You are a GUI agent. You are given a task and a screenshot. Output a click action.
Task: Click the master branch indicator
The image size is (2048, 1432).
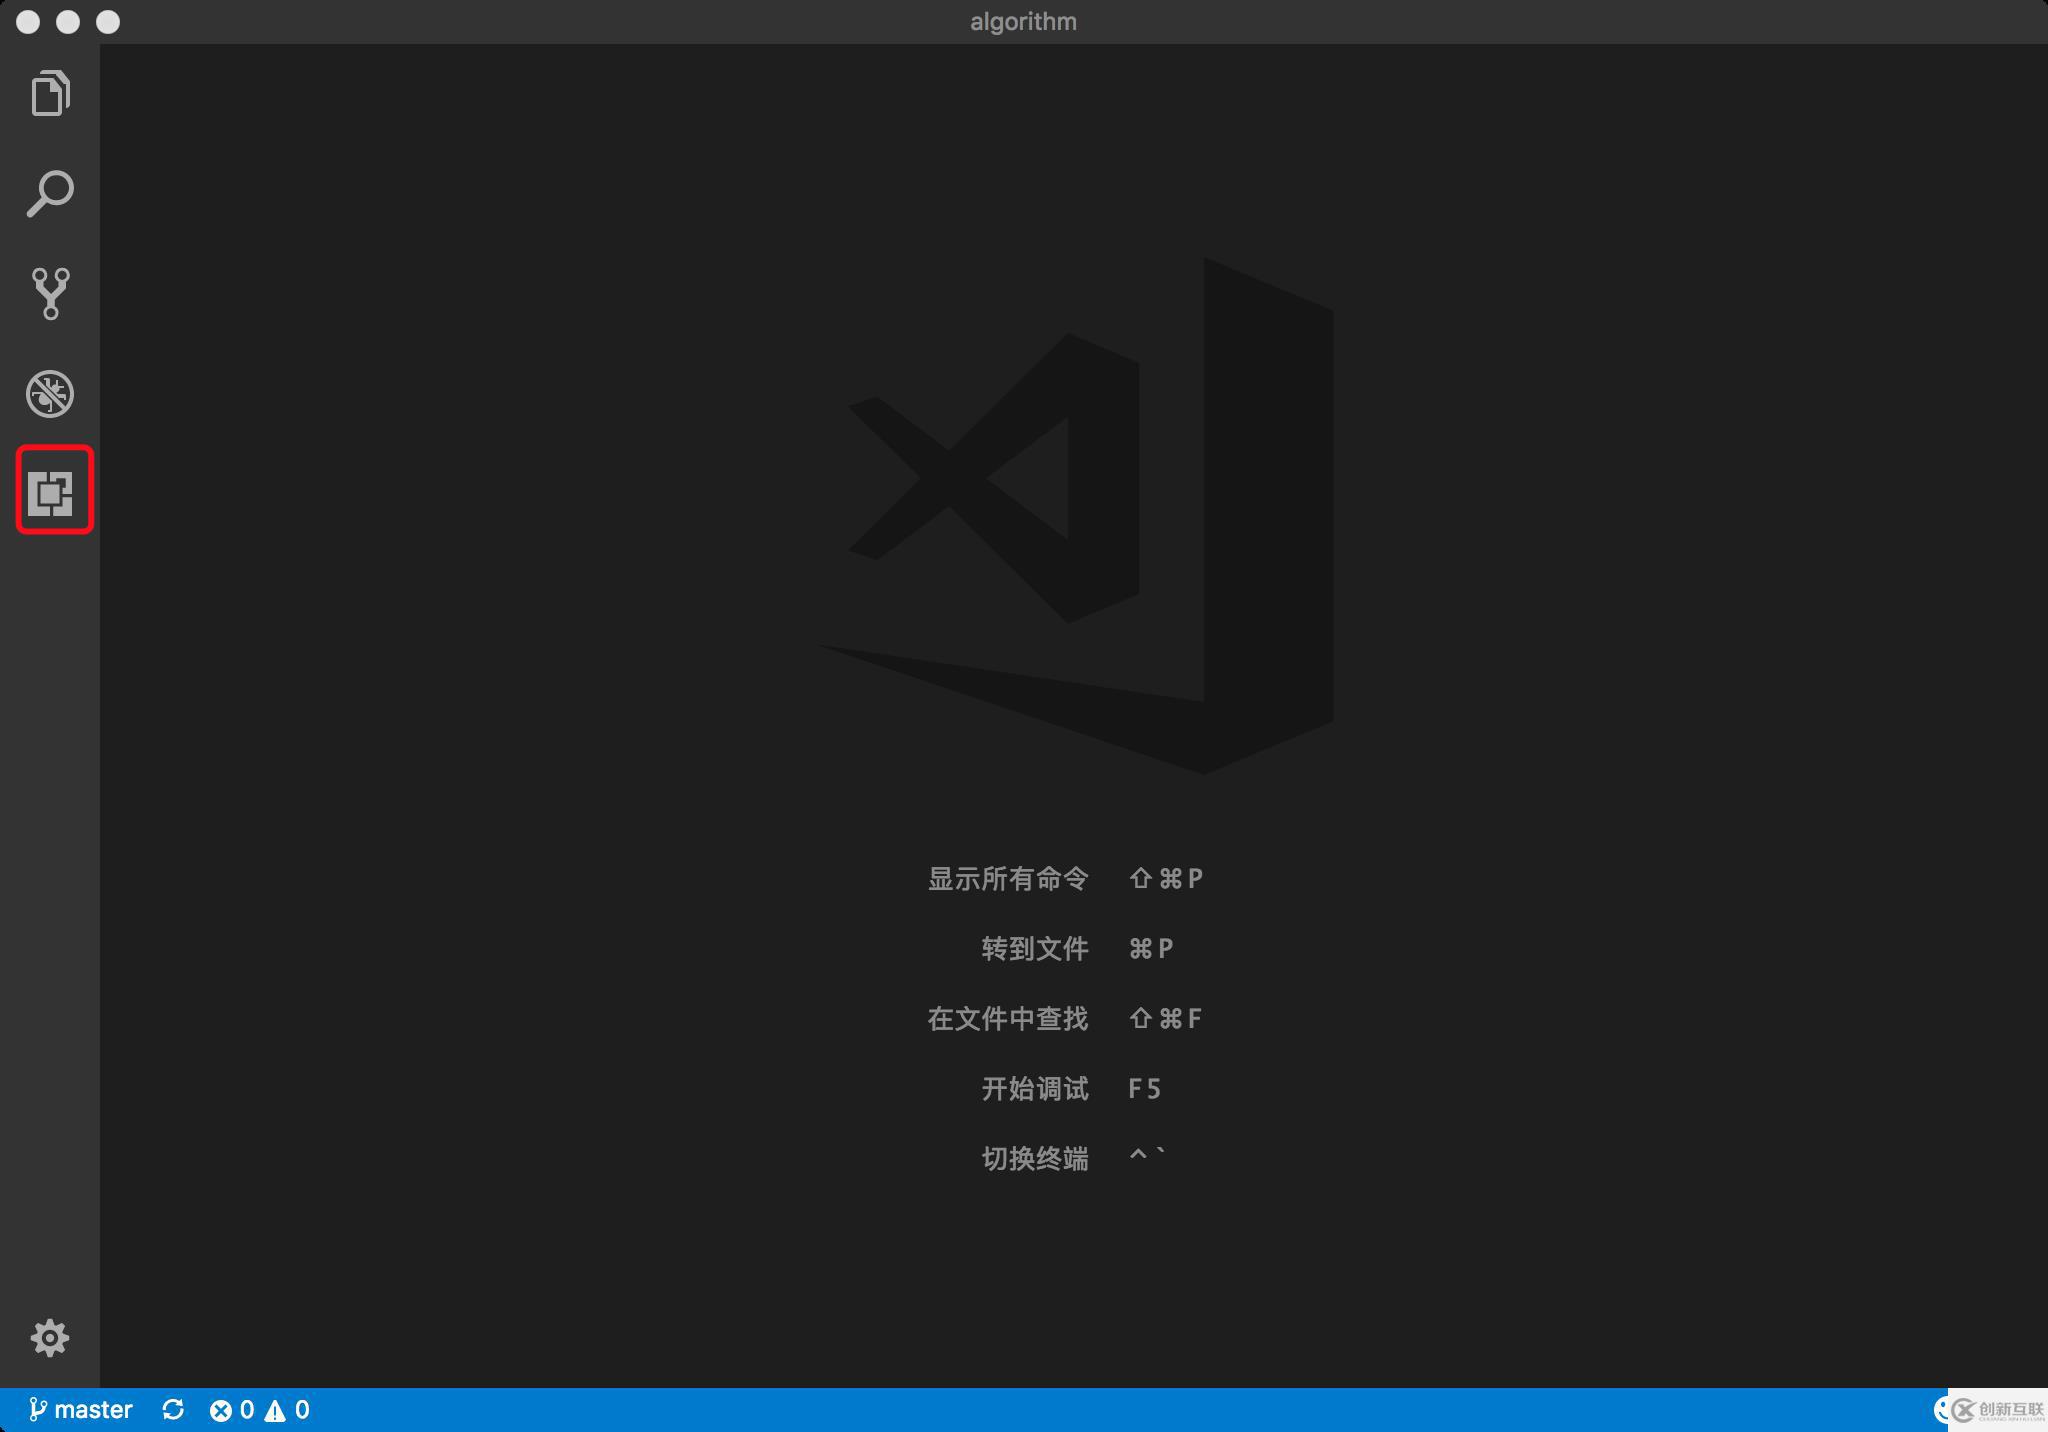81,1409
